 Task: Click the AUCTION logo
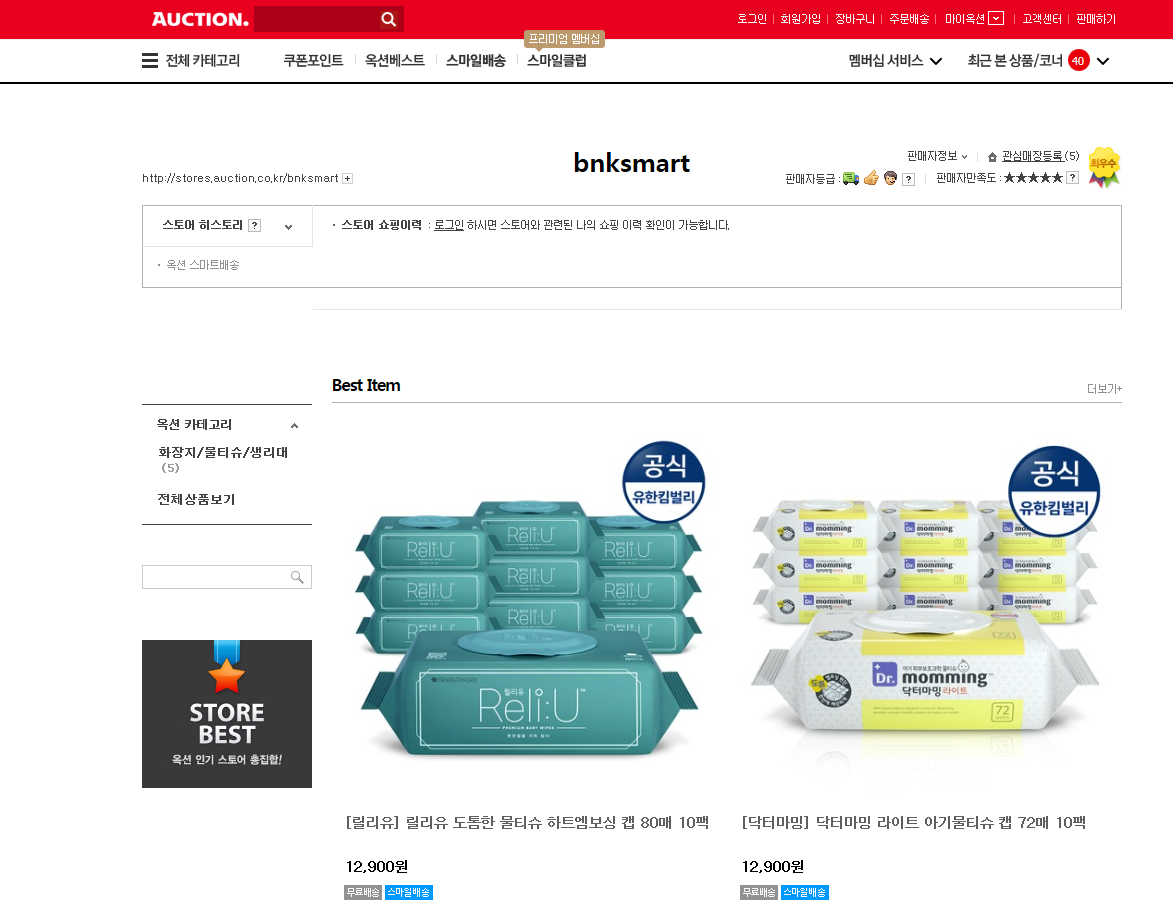pyautogui.click(x=200, y=19)
